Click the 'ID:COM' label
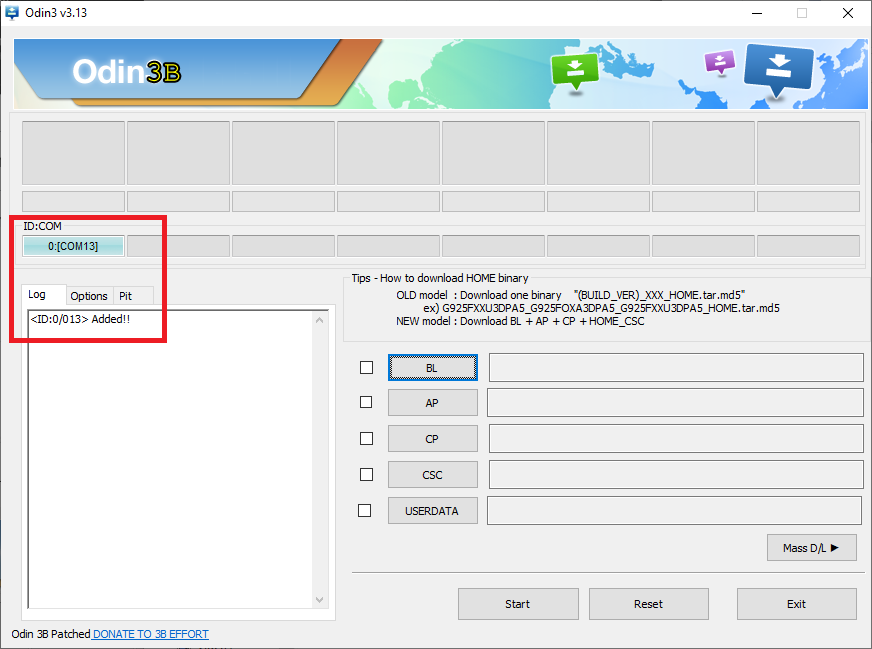The height and width of the screenshot is (649, 872). point(42,226)
